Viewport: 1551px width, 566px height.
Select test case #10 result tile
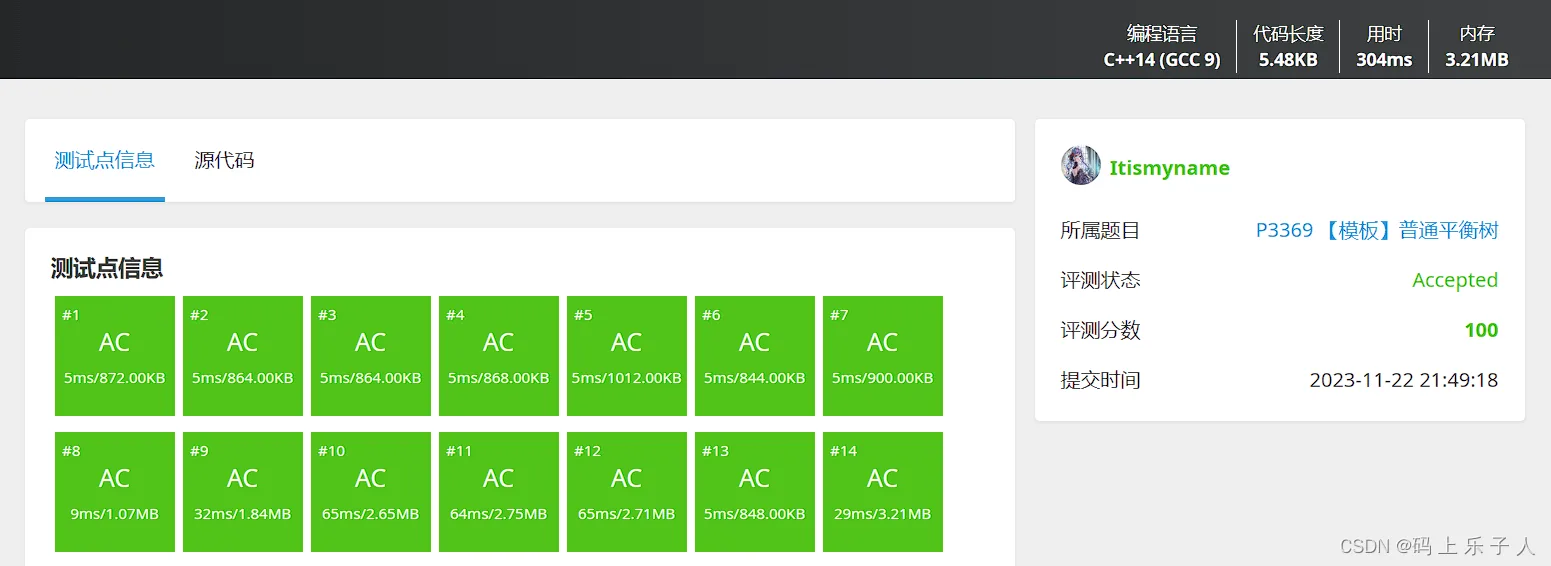pyautogui.click(x=371, y=492)
